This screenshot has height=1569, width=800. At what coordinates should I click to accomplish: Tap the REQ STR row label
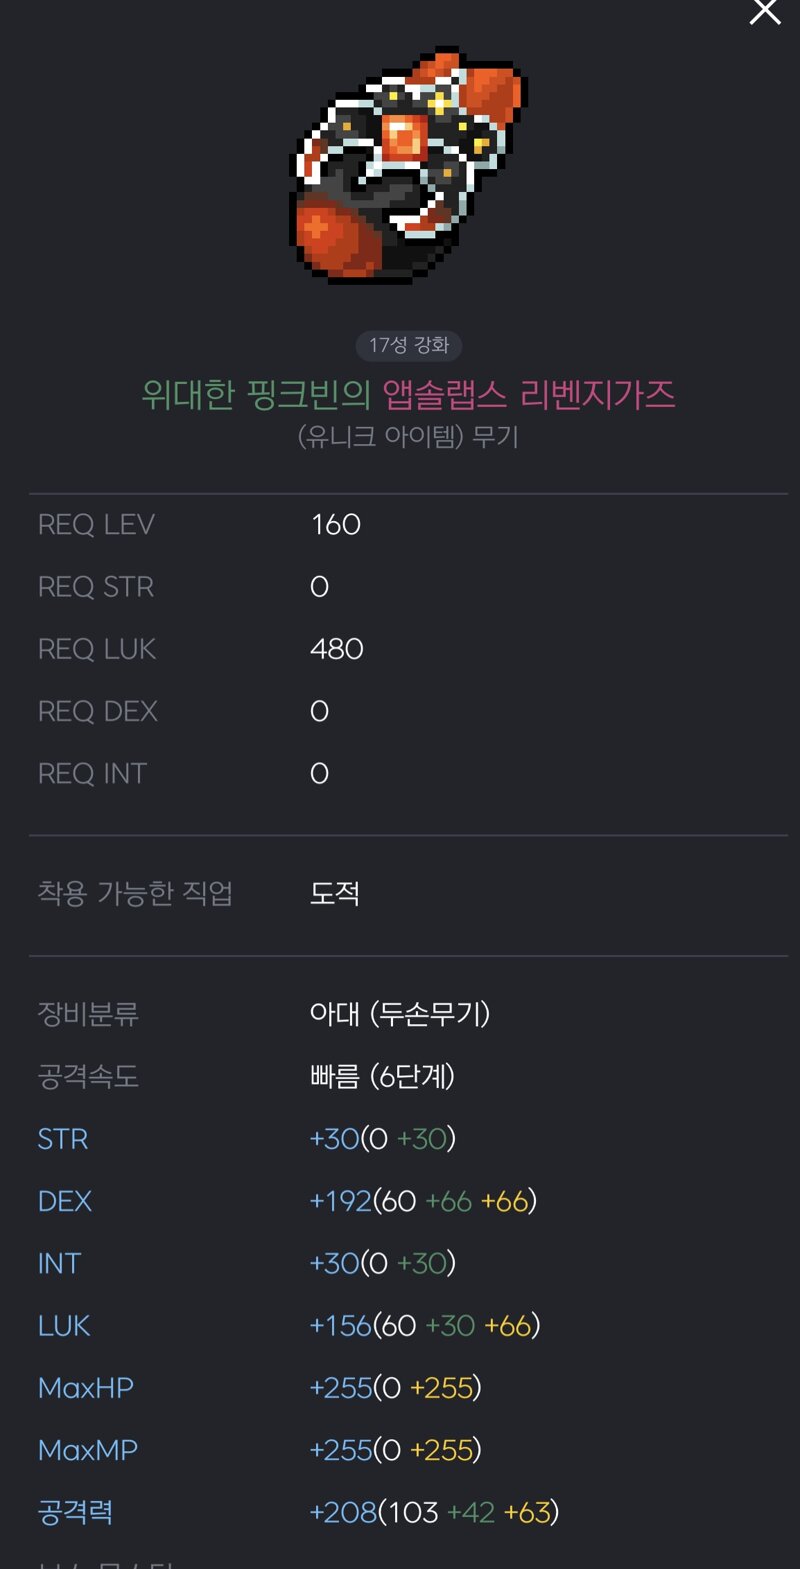coord(96,587)
